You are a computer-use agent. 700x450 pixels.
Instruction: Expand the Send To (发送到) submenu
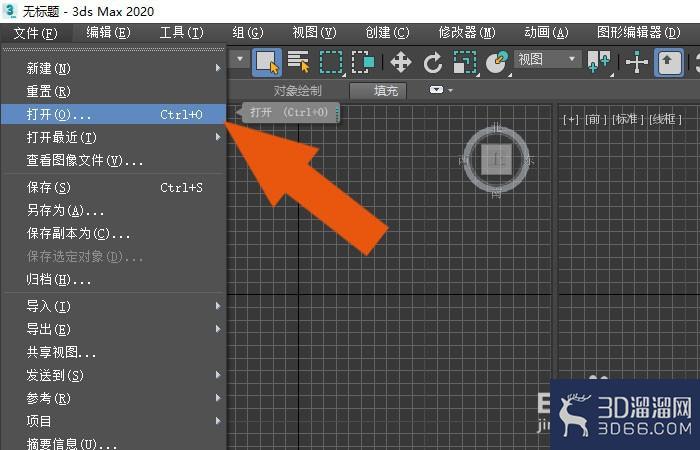coord(113,375)
